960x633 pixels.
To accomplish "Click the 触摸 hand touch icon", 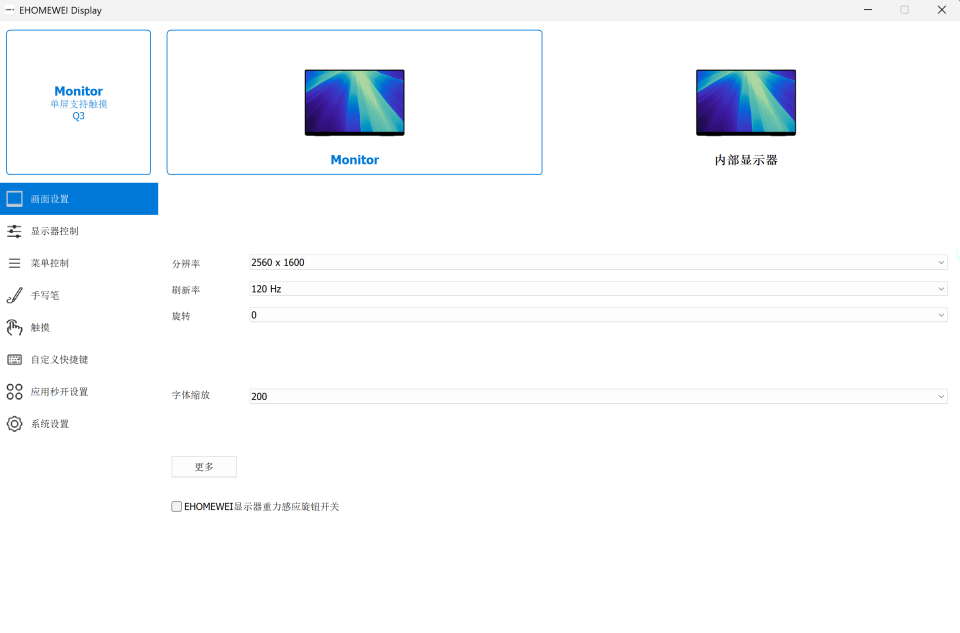I will 14,328.
